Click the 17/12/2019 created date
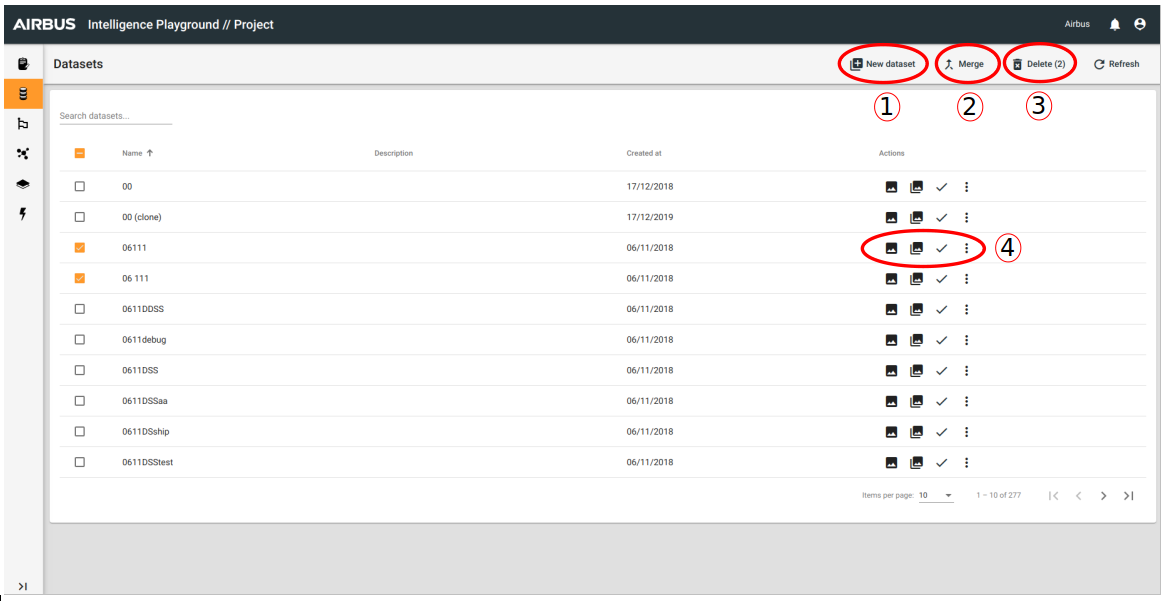This screenshot has height=601, width=1167. tap(650, 217)
